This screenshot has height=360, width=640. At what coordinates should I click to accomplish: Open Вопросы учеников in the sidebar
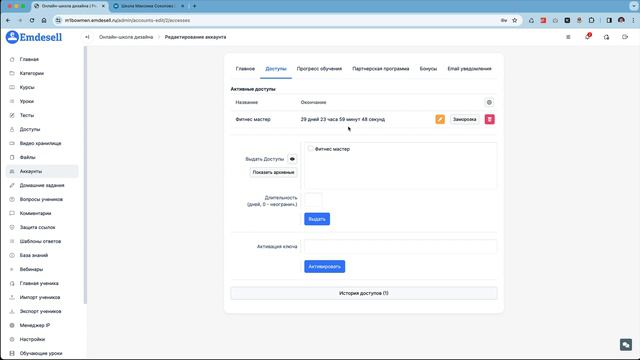tap(41, 199)
